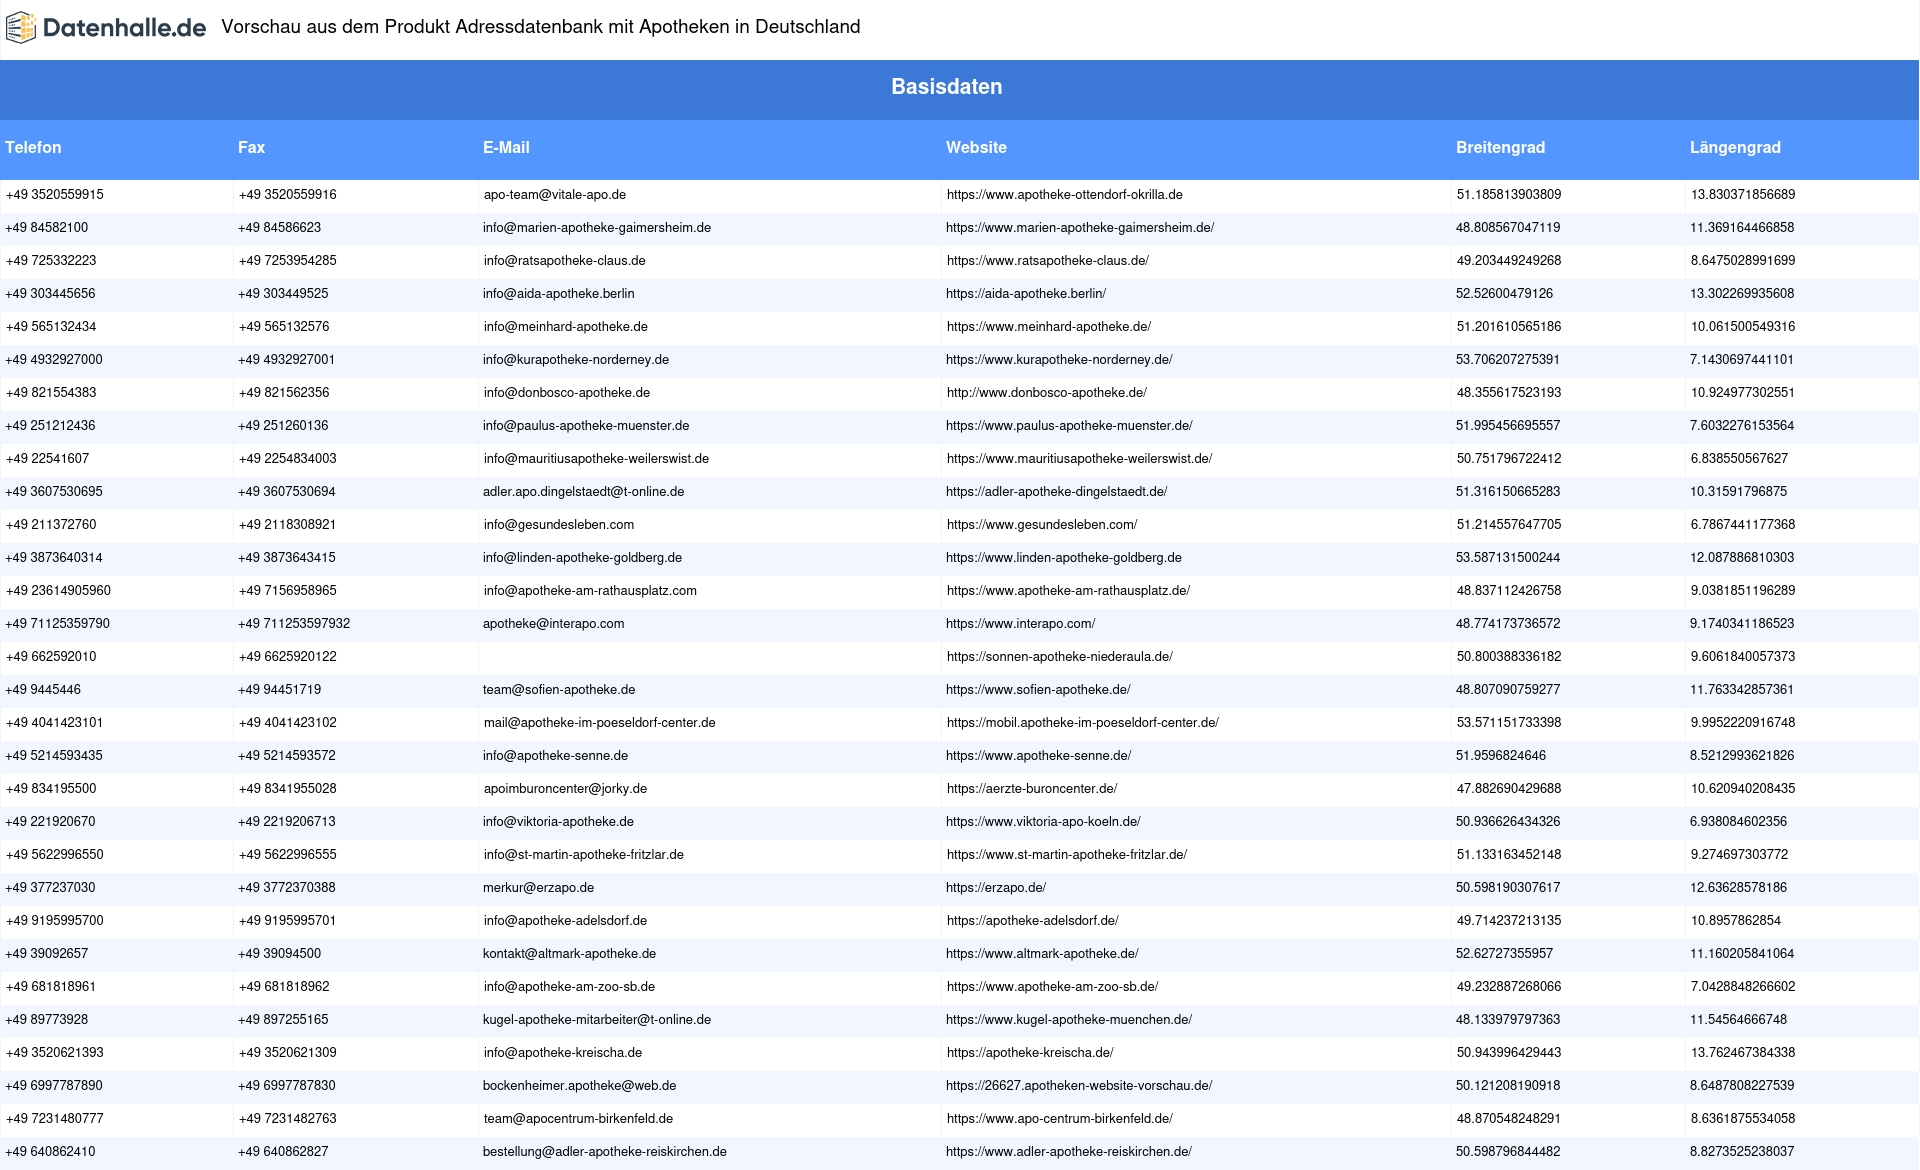Click fax number +49 251260136
Image resolution: width=1920 pixels, height=1170 pixels.
point(283,426)
